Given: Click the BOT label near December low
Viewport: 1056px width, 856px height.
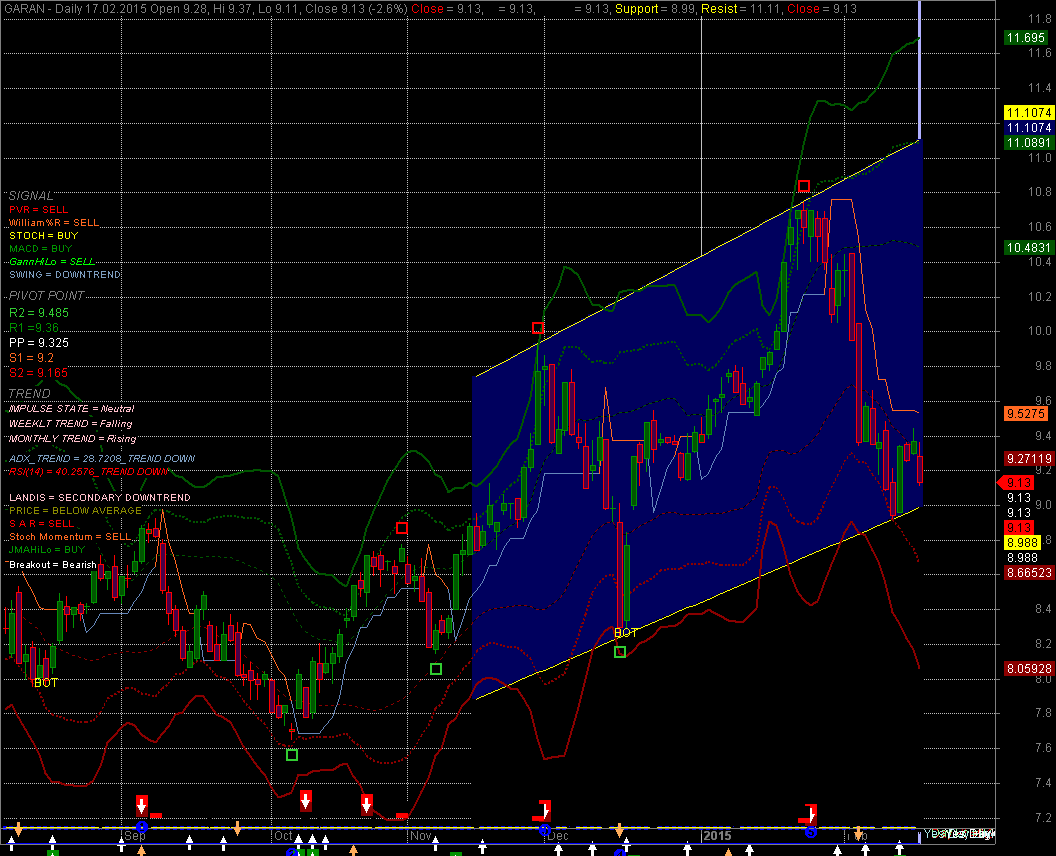Looking at the screenshot, I should pyautogui.click(x=626, y=633).
